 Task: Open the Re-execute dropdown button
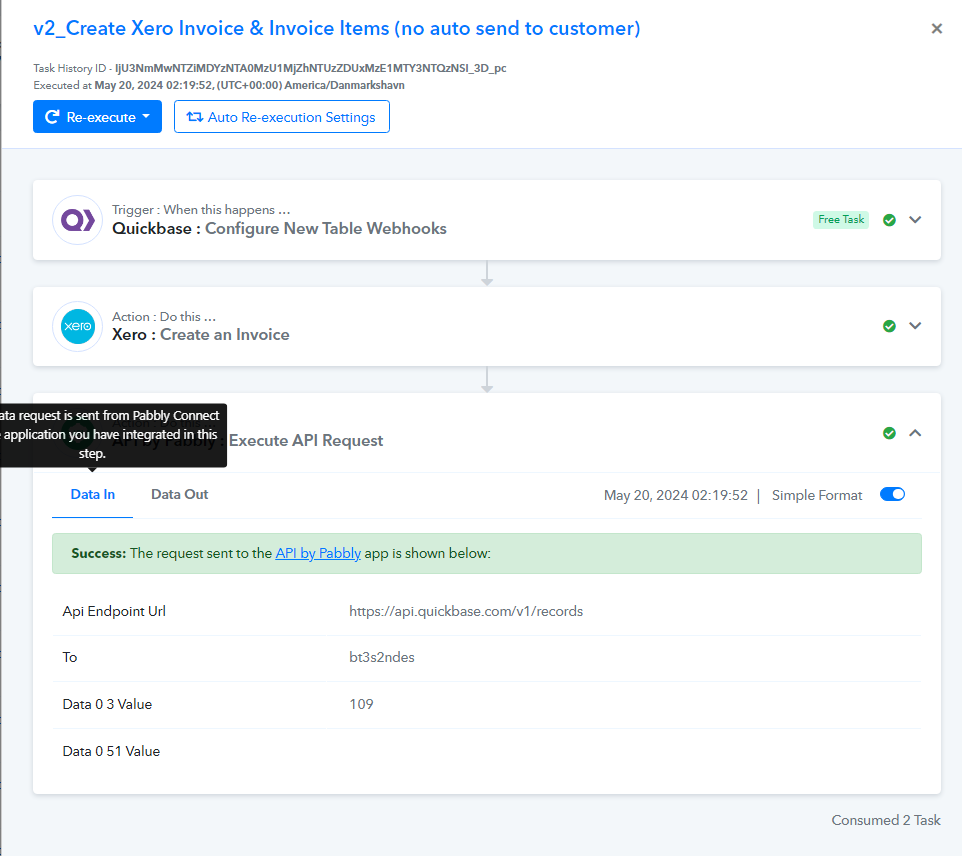(98, 117)
